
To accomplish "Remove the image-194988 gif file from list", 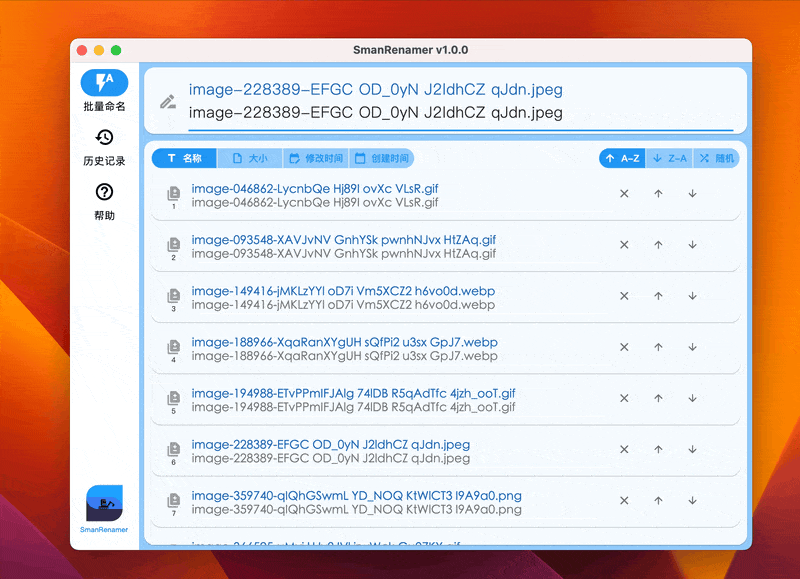I will coord(624,398).
